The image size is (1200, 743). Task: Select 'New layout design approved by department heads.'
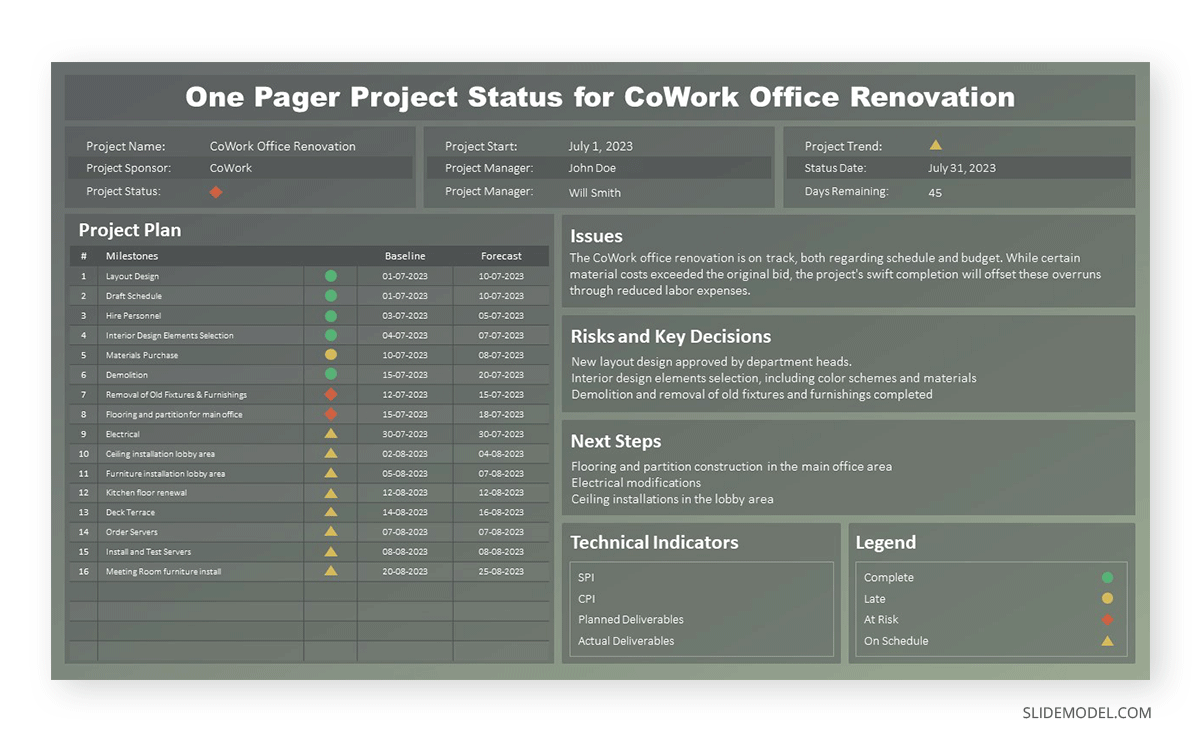712,362
